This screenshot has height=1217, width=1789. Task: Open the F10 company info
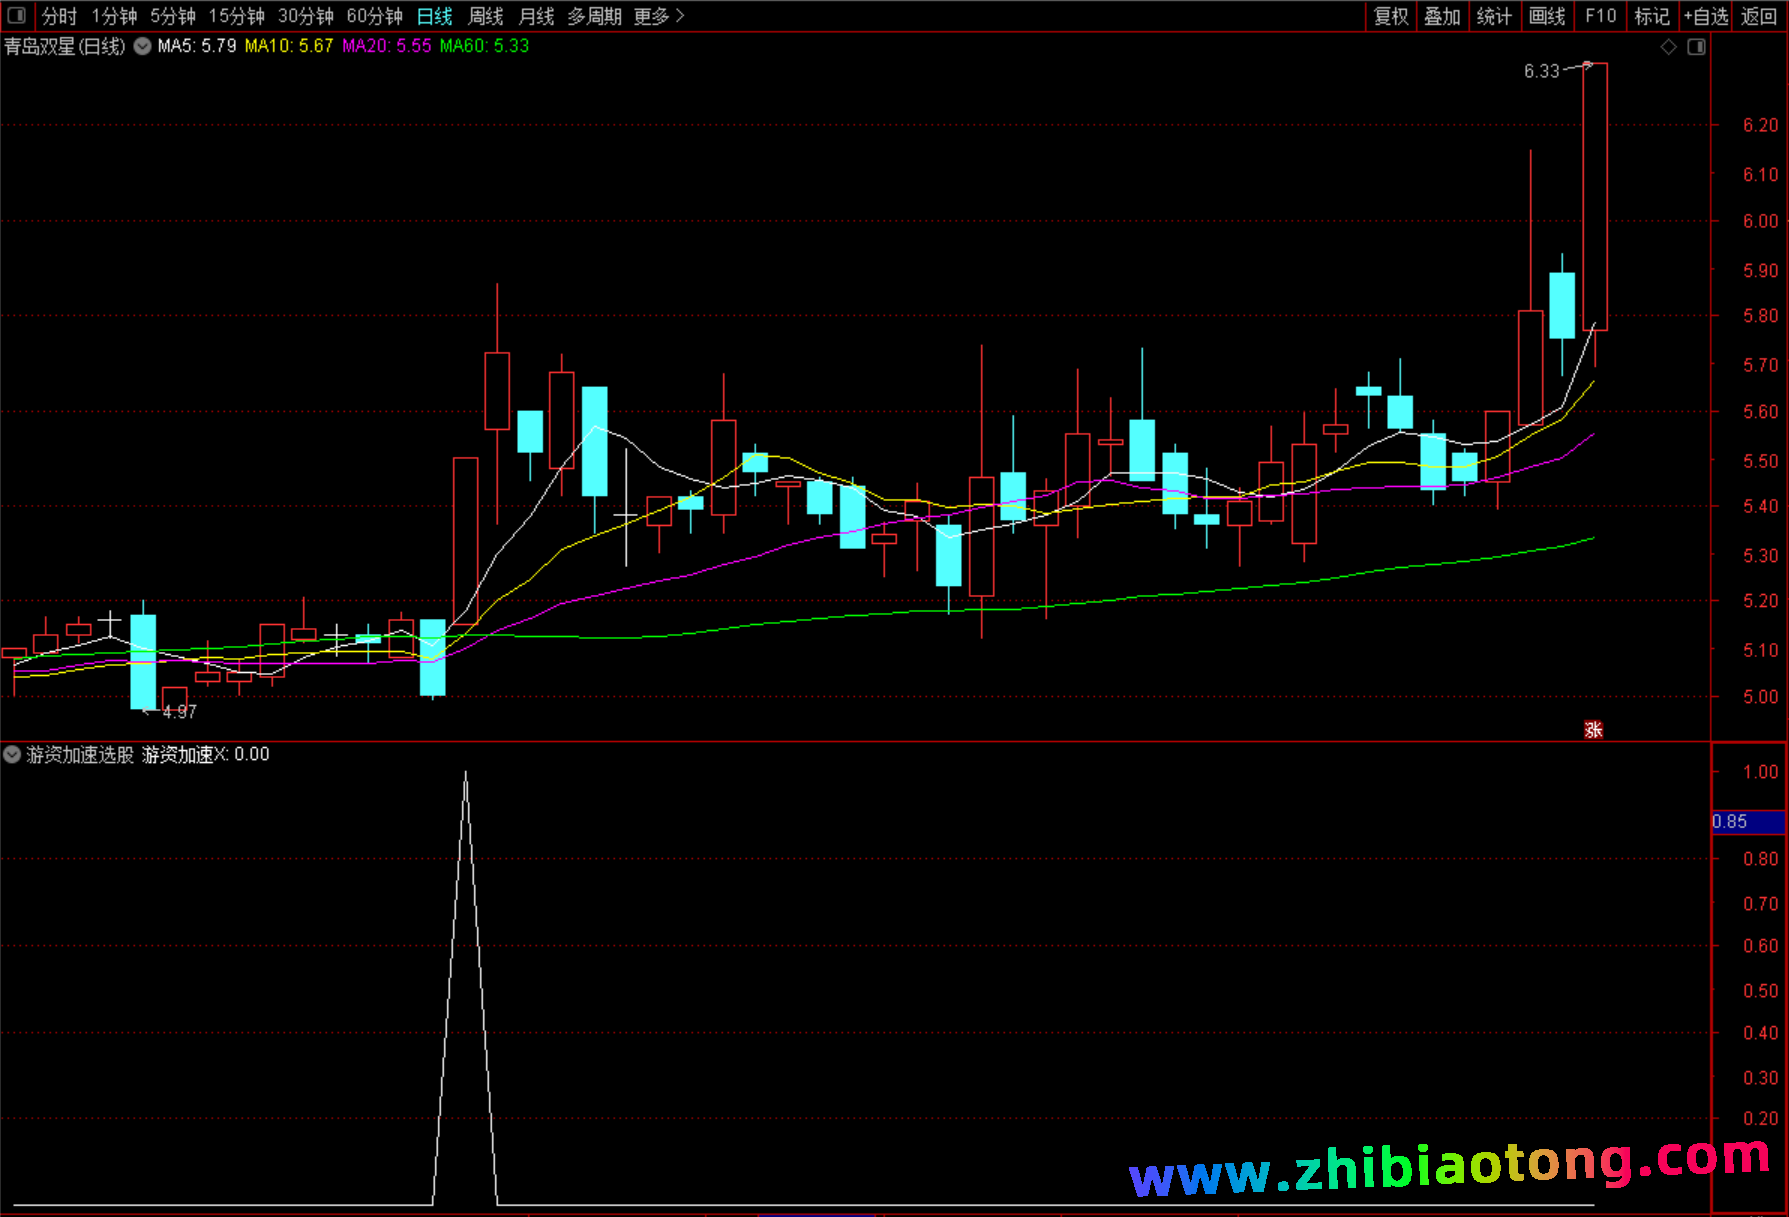point(1600,16)
